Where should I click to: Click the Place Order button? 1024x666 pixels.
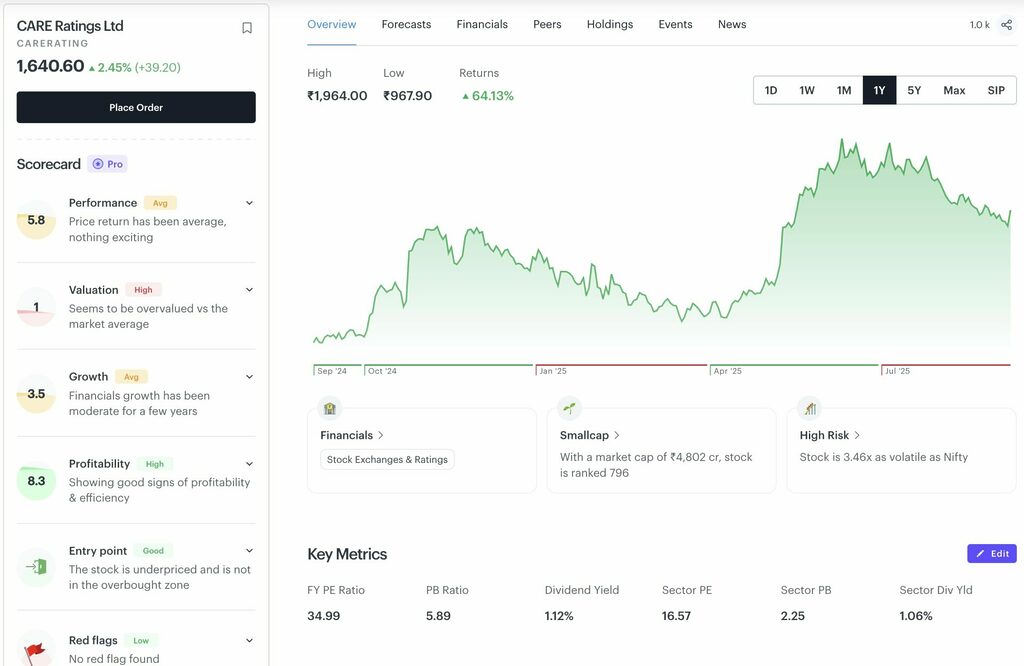[x=136, y=107]
